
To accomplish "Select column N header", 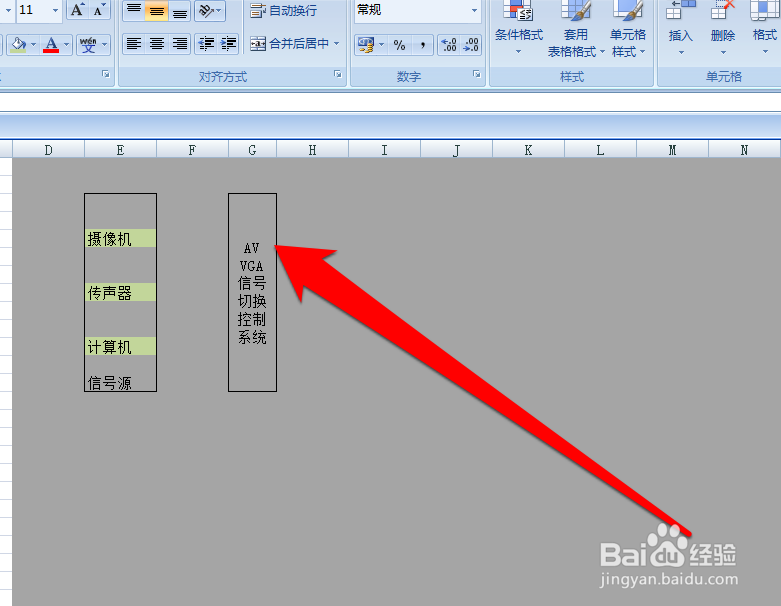I will point(744,150).
